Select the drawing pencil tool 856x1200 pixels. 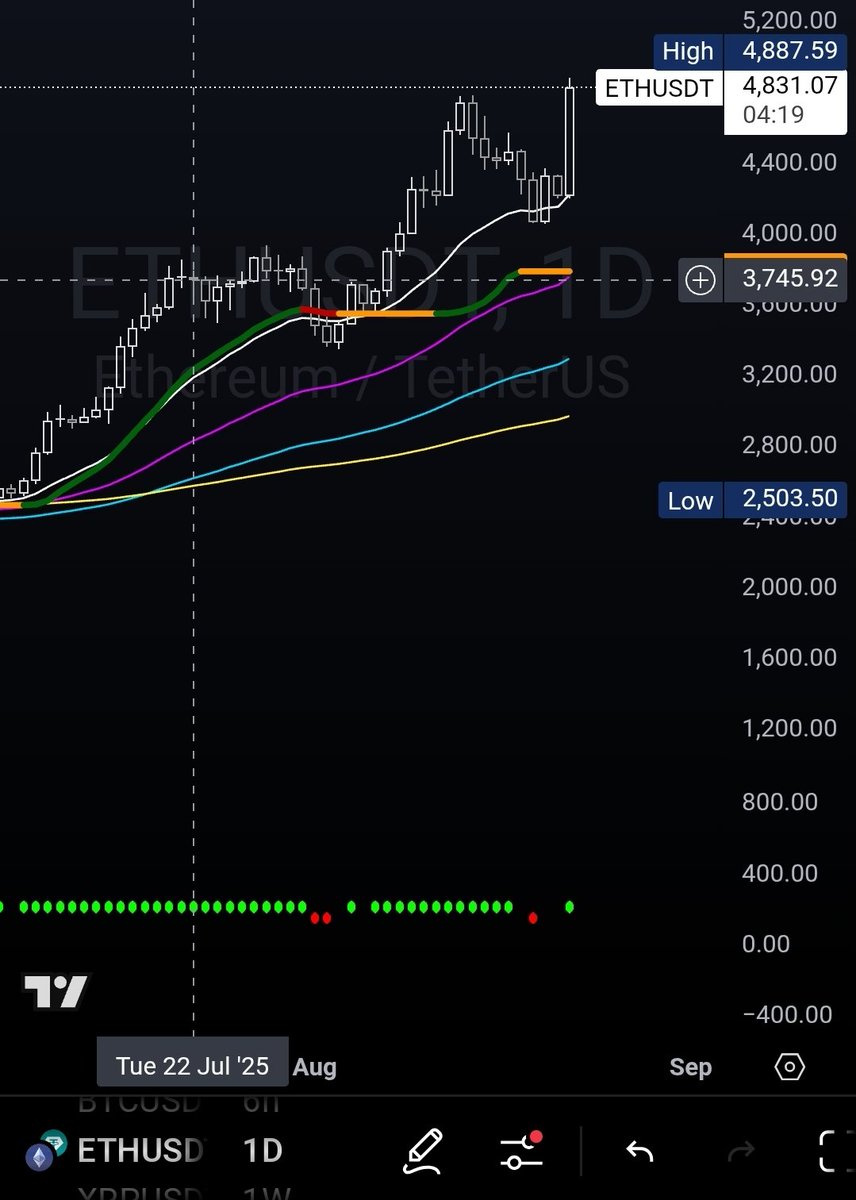click(x=423, y=1150)
